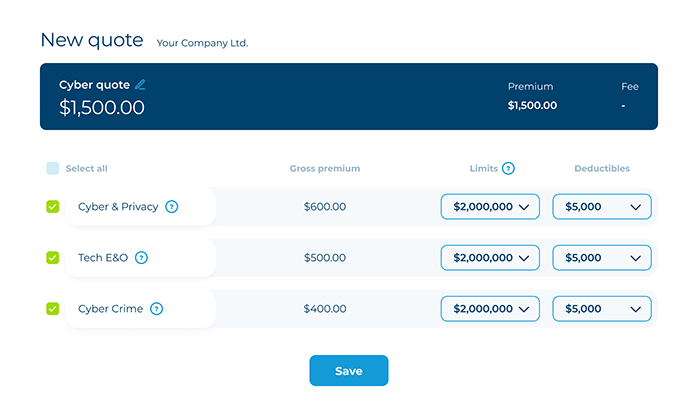This screenshot has height=418, width=698.
Task: Uncheck the Tech E&O checkbox
Action: [53, 258]
